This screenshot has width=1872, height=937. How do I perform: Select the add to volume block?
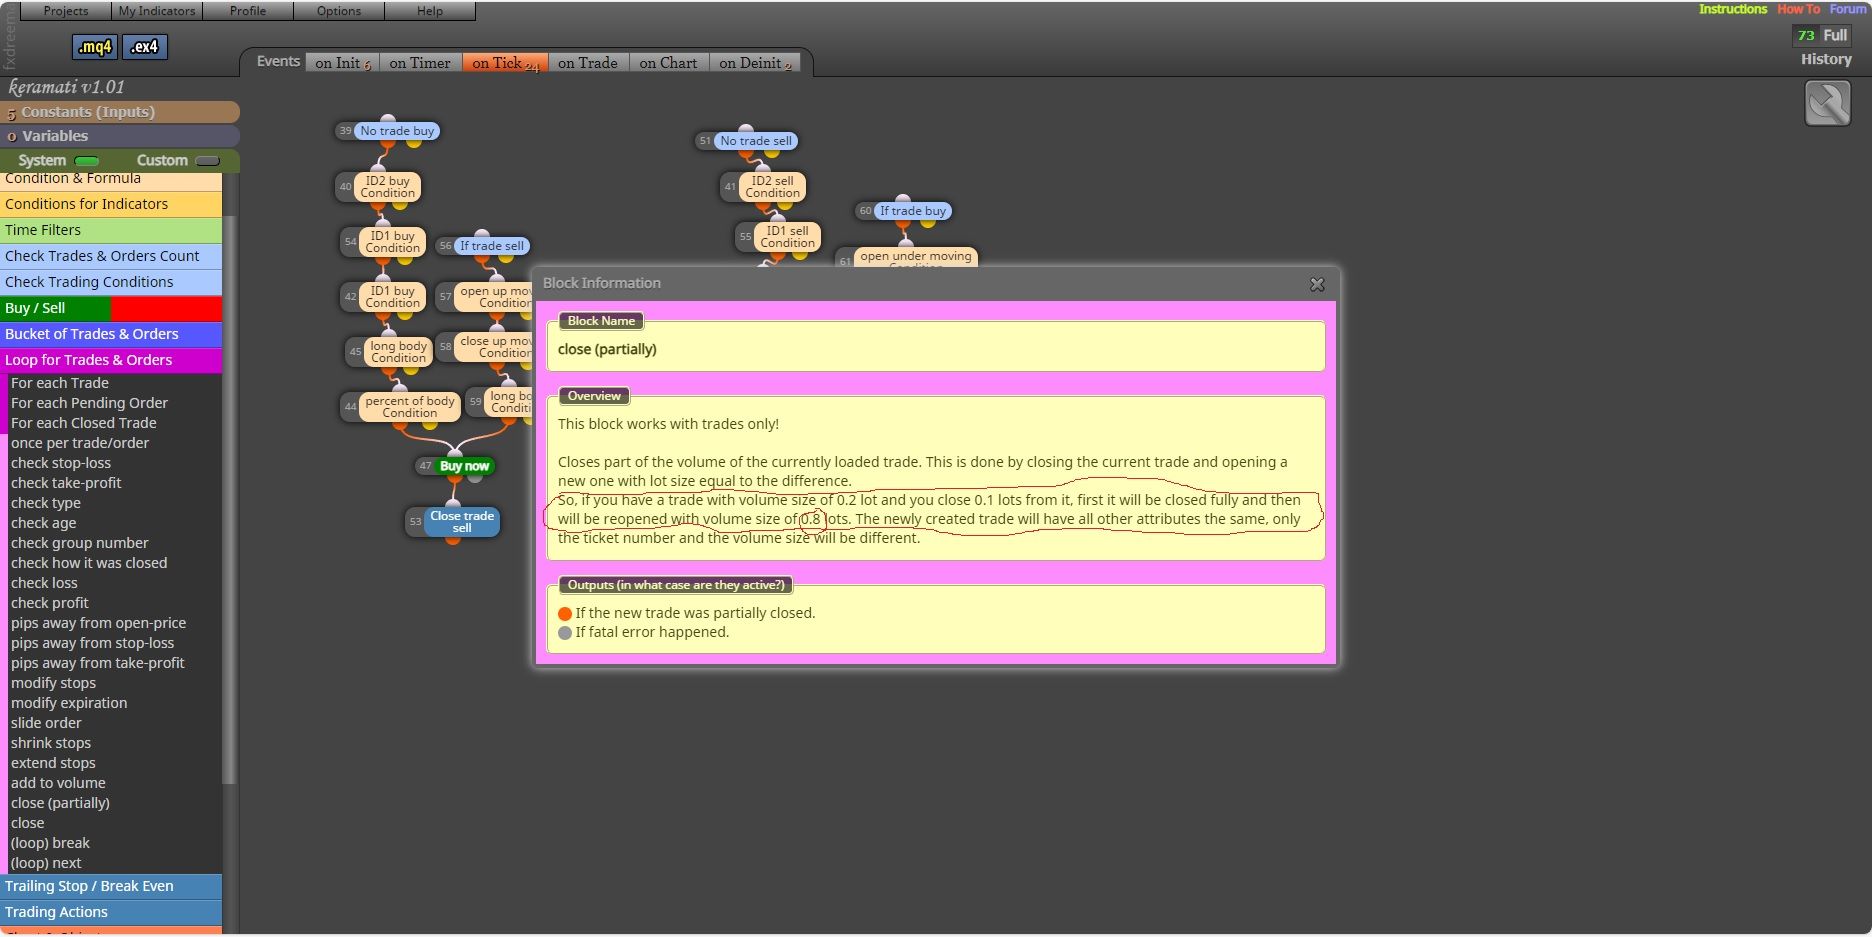point(58,783)
